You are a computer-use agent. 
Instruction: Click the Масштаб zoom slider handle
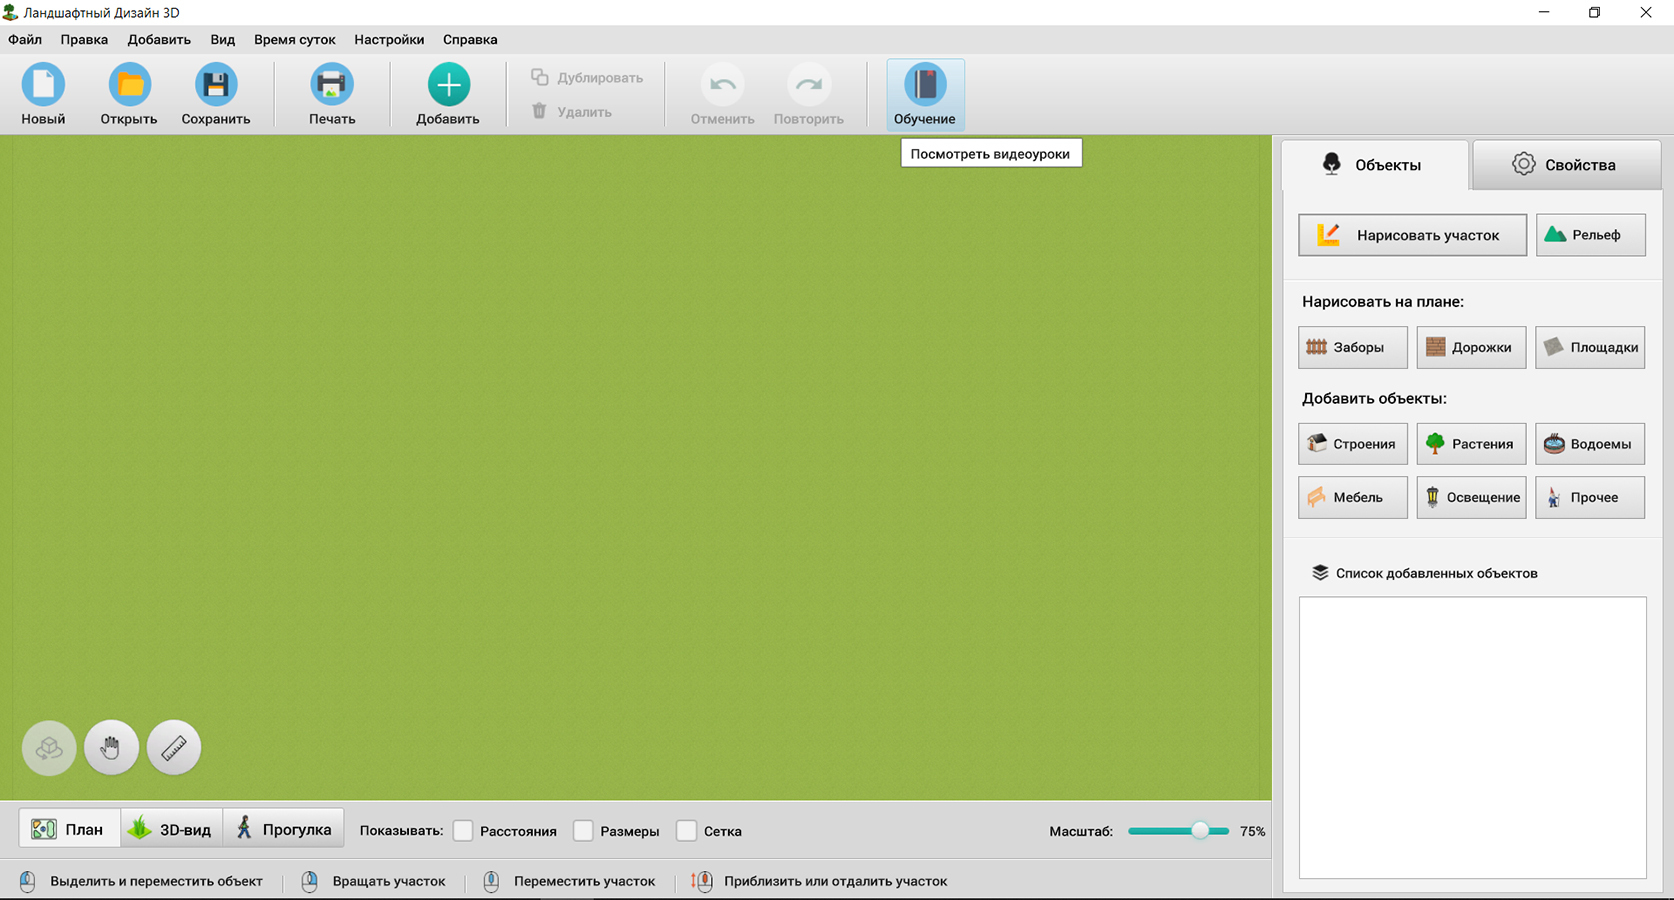(x=1200, y=831)
